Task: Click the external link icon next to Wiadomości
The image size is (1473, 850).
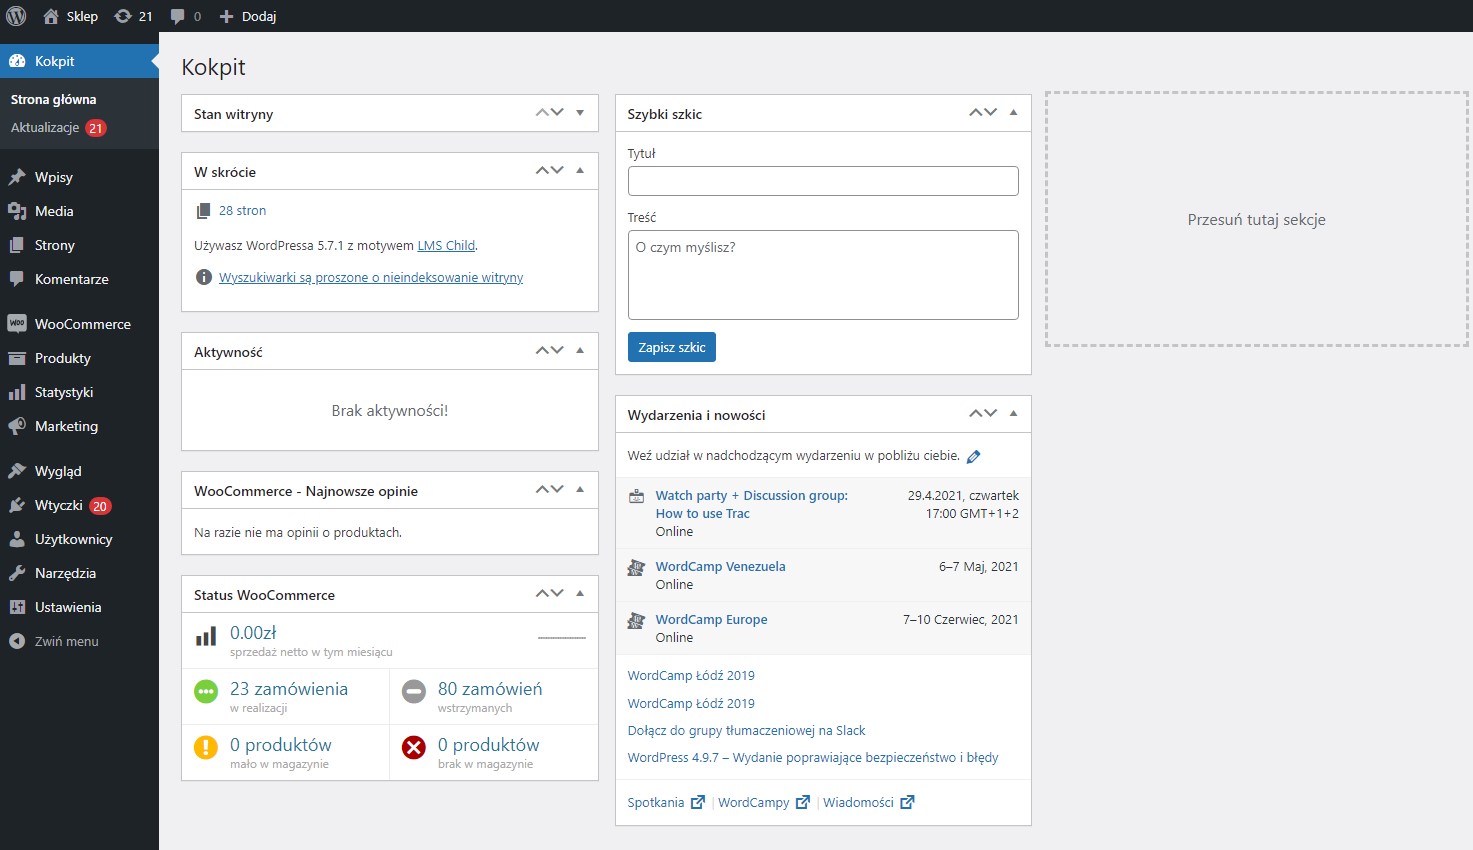Action: [907, 802]
